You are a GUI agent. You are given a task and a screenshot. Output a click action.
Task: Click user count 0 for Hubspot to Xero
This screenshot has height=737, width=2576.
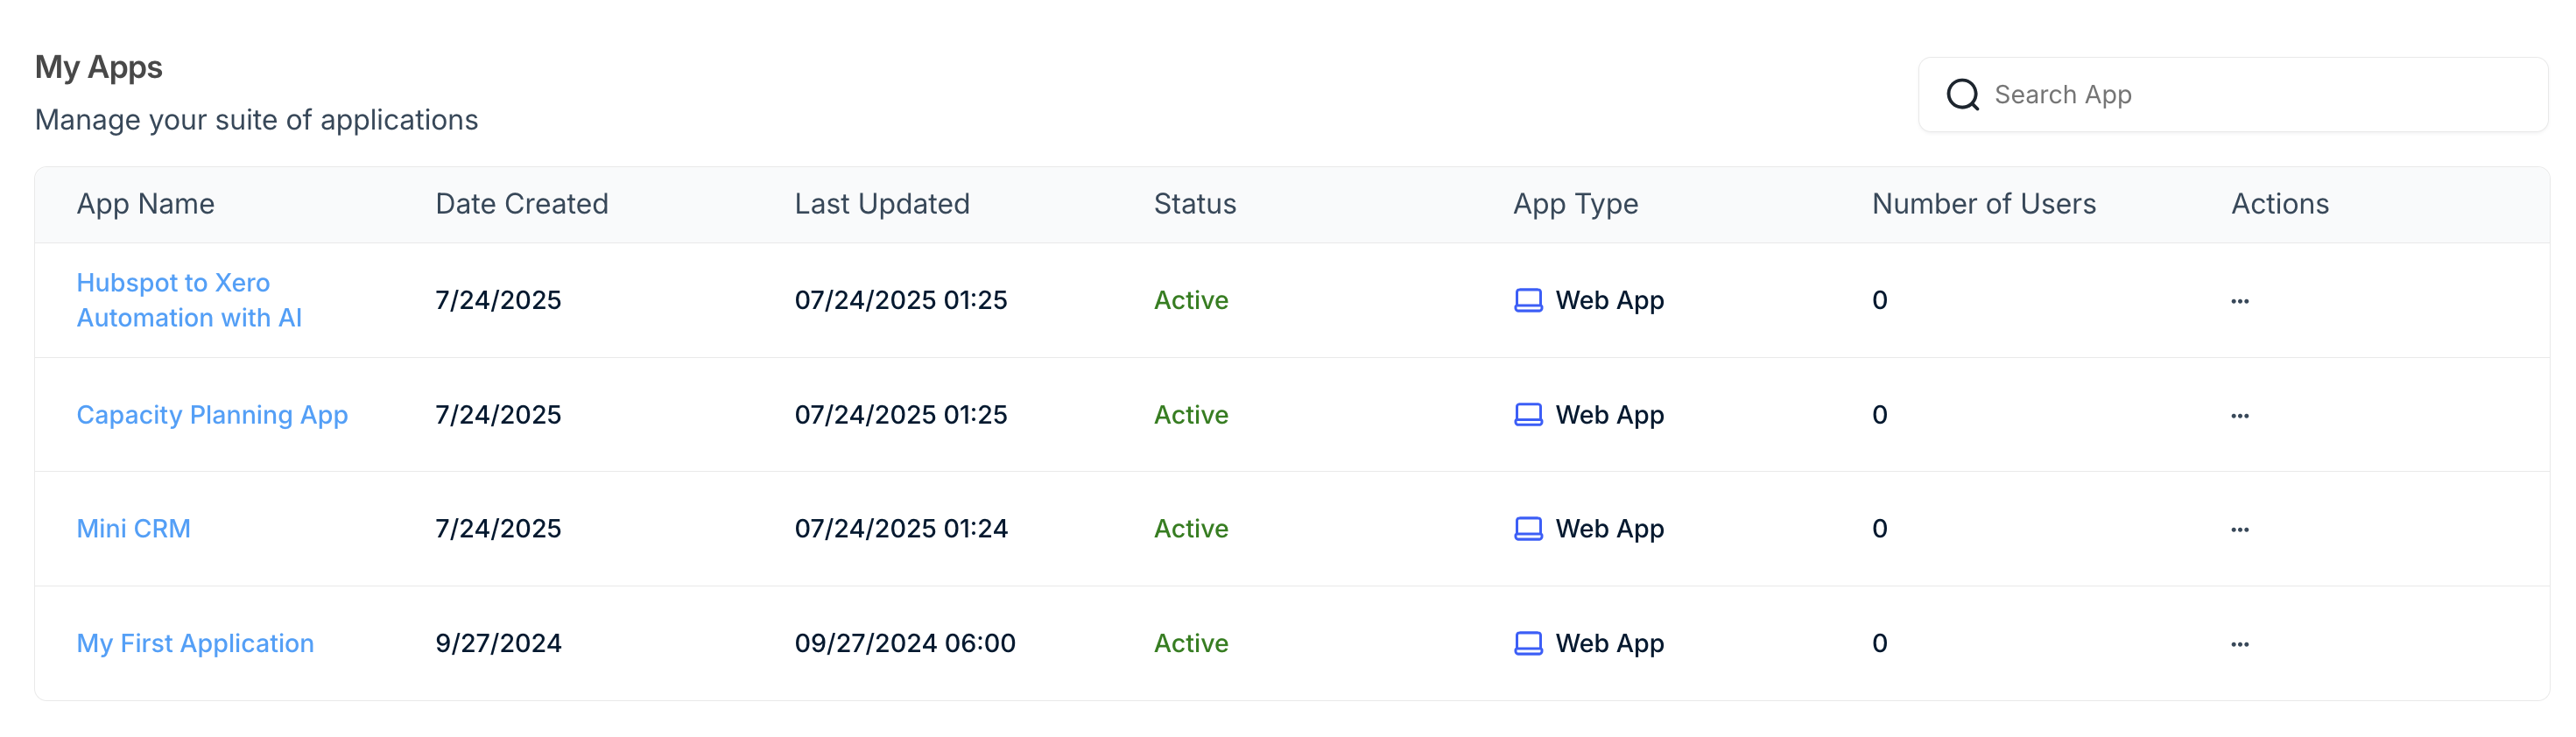[1879, 301]
